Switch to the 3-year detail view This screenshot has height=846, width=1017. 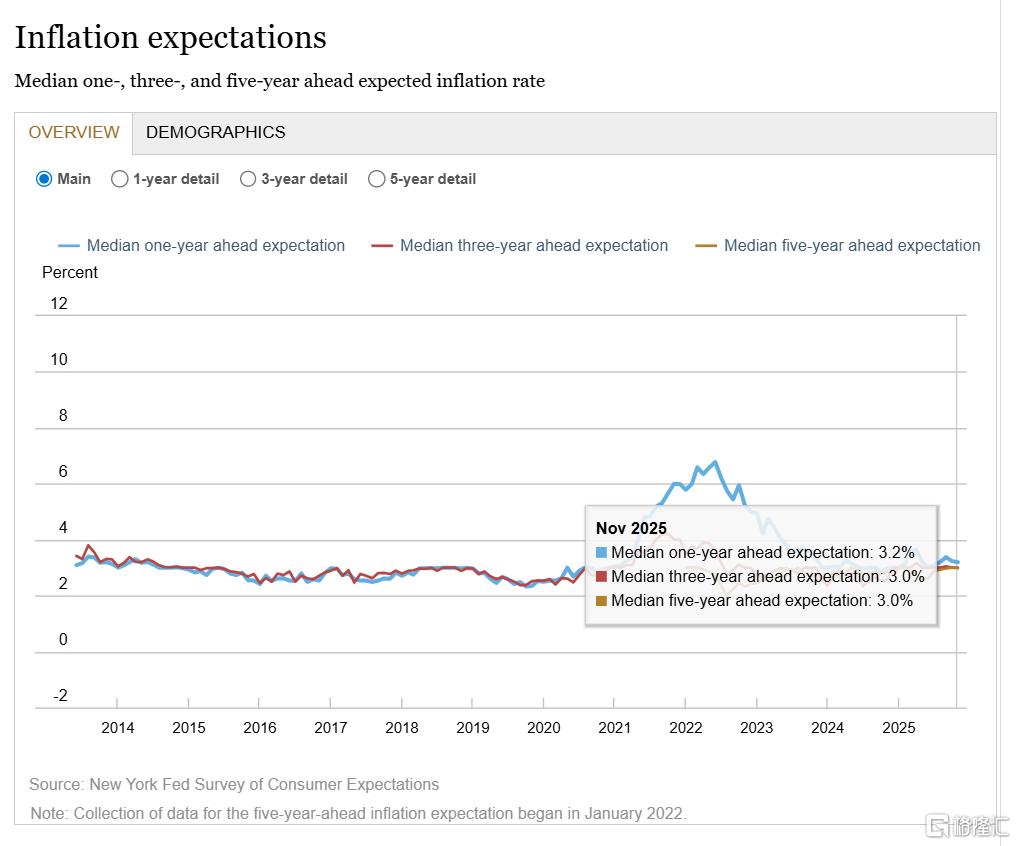248,179
